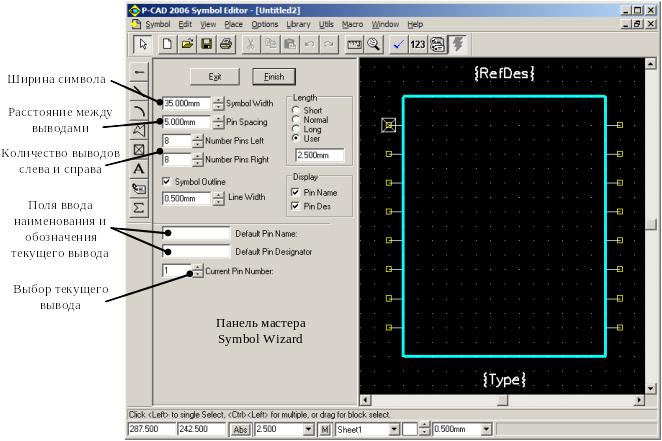Open the 0.500mm line width status dropdown

[x=486, y=430]
